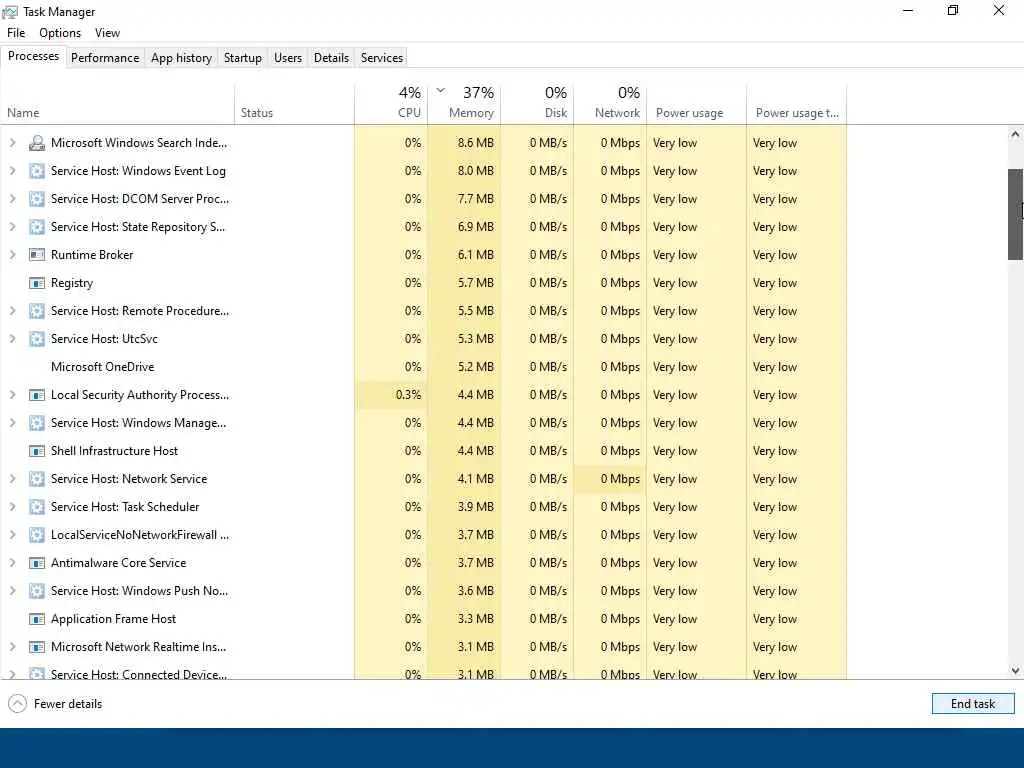Click the Registry process icon
The width and height of the screenshot is (1024, 768).
pyautogui.click(x=37, y=283)
